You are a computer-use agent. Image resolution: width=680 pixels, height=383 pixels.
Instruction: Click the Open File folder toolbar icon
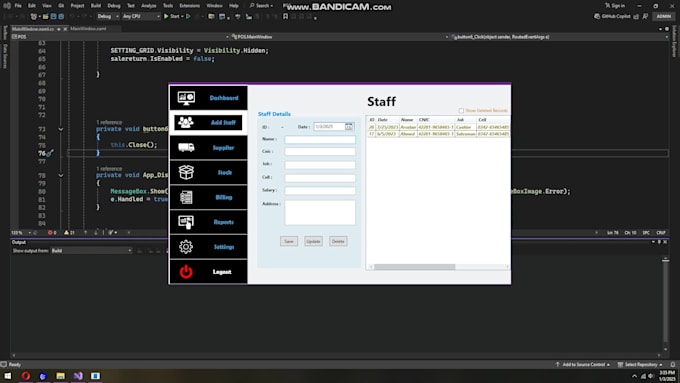(46, 16)
